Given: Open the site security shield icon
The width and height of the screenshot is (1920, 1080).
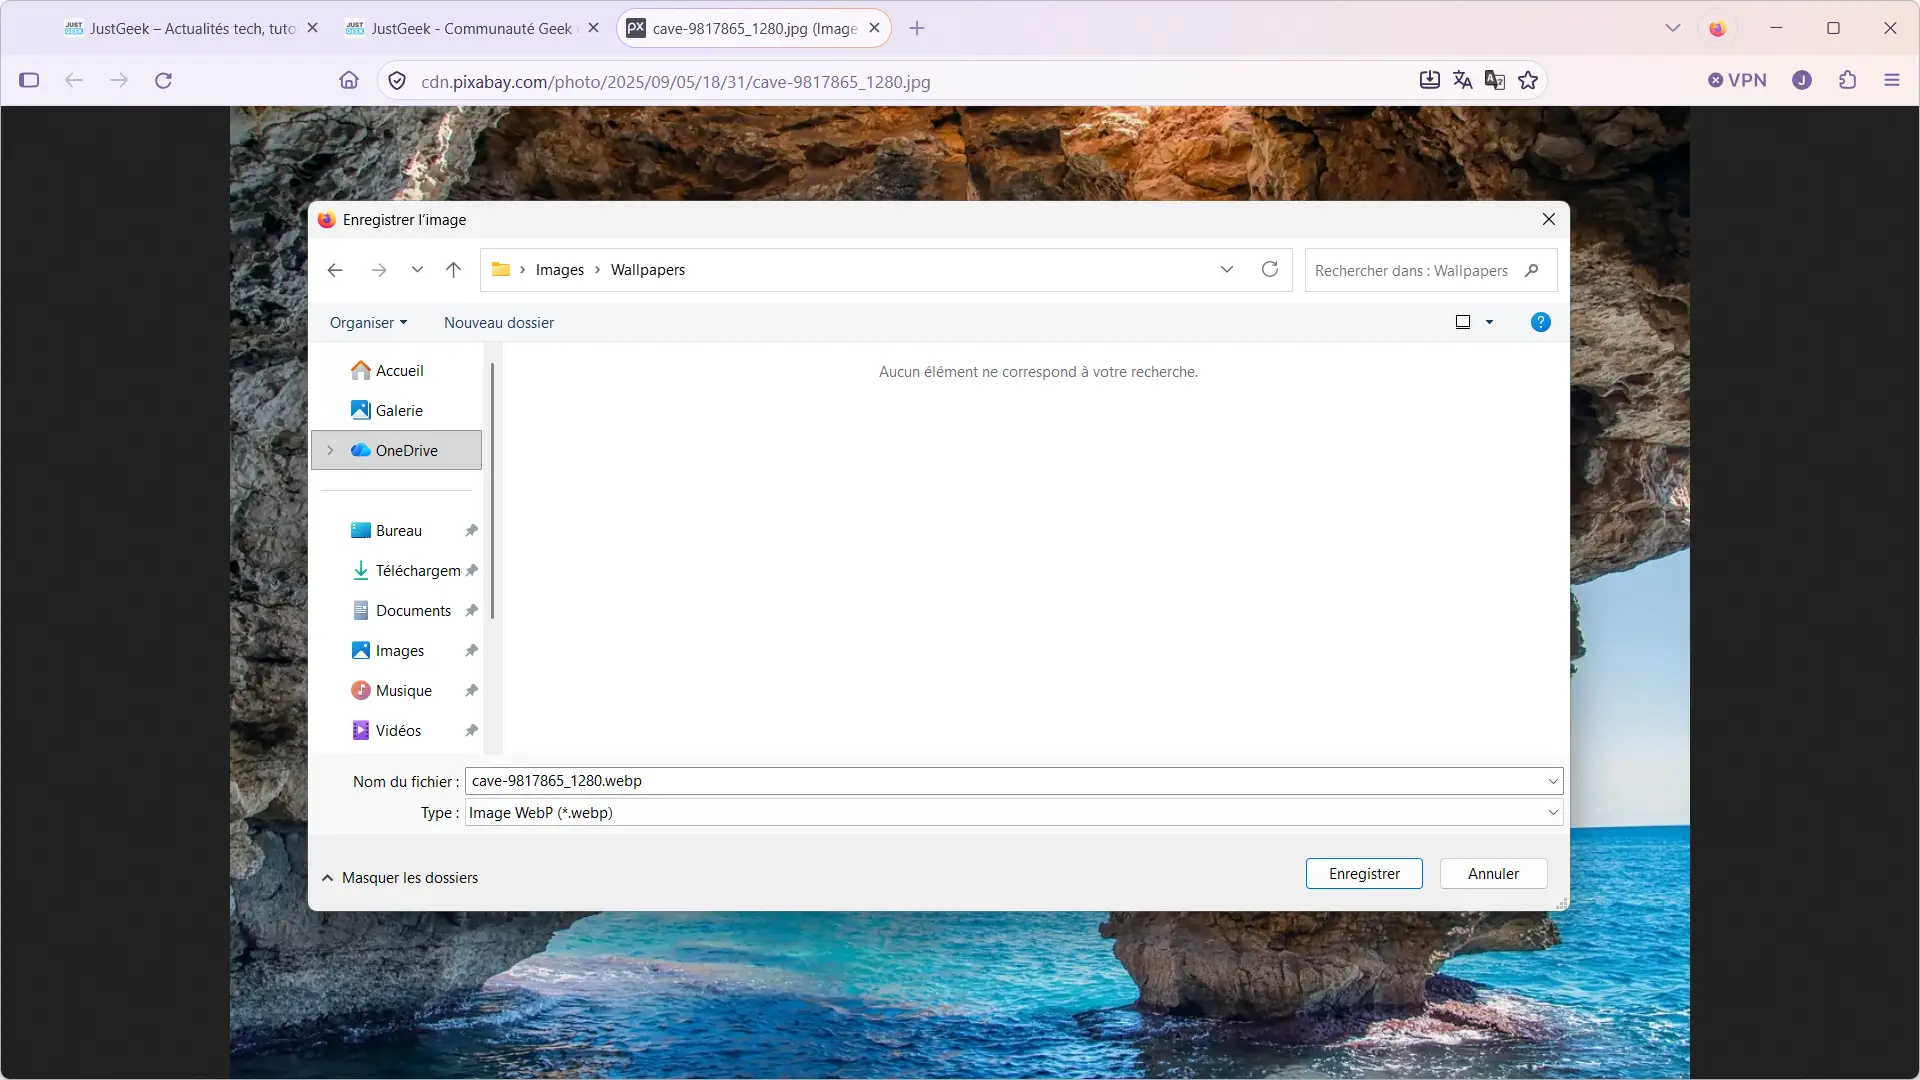Looking at the screenshot, I should point(397,81).
